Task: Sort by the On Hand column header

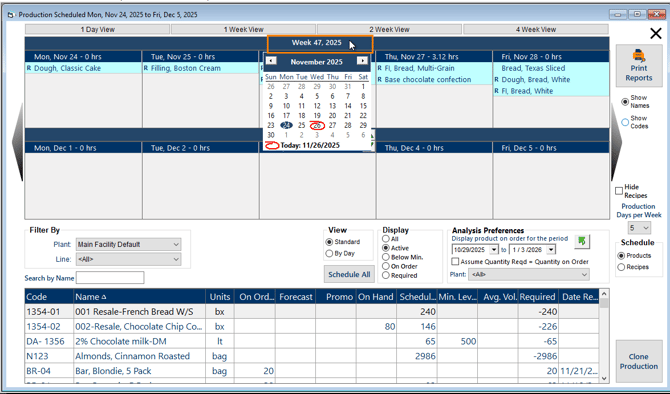Action: (x=376, y=297)
